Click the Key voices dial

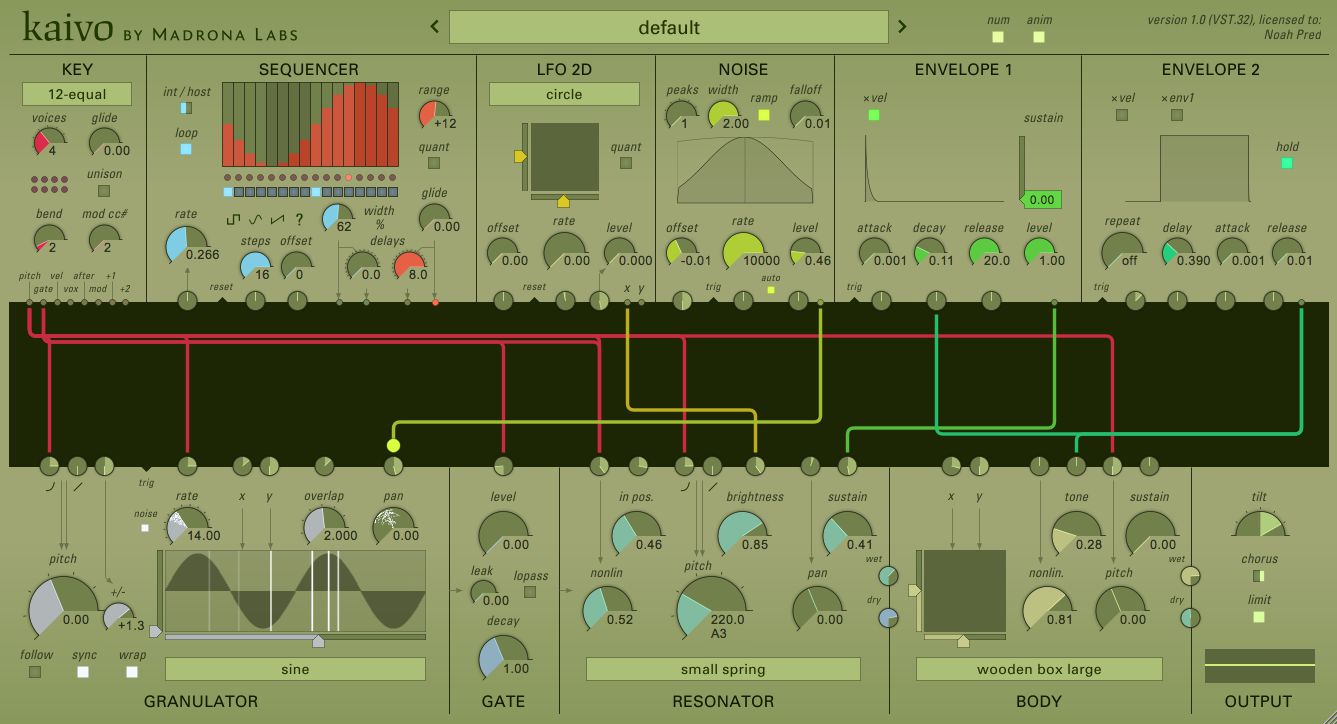point(49,142)
